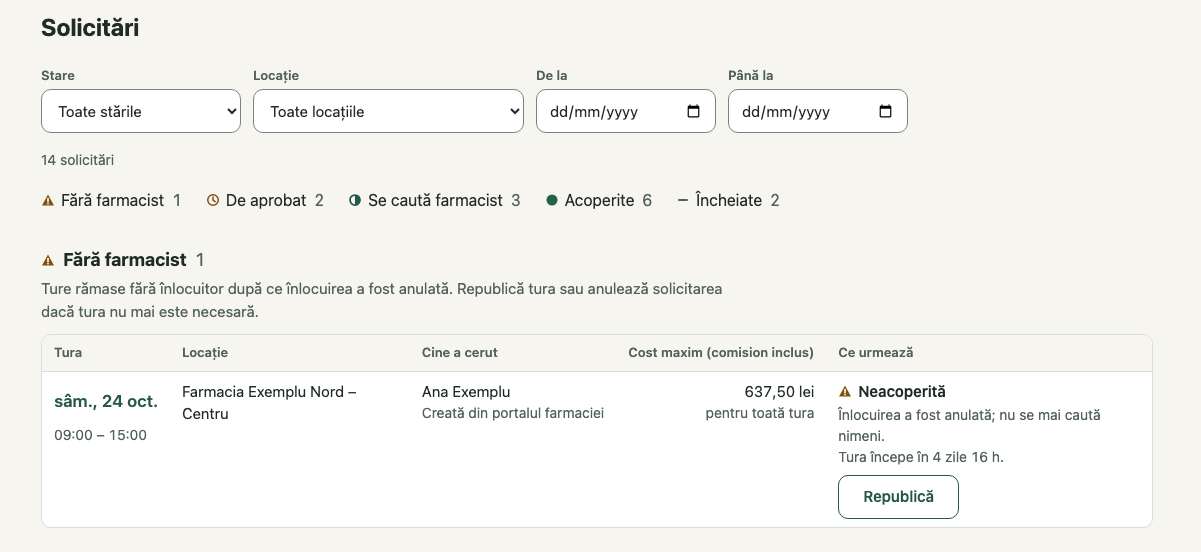Screen dimensions: 1201x552
Task: Select the Acoperite summary chip
Action: pyautogui.click(x=599, y=200)
